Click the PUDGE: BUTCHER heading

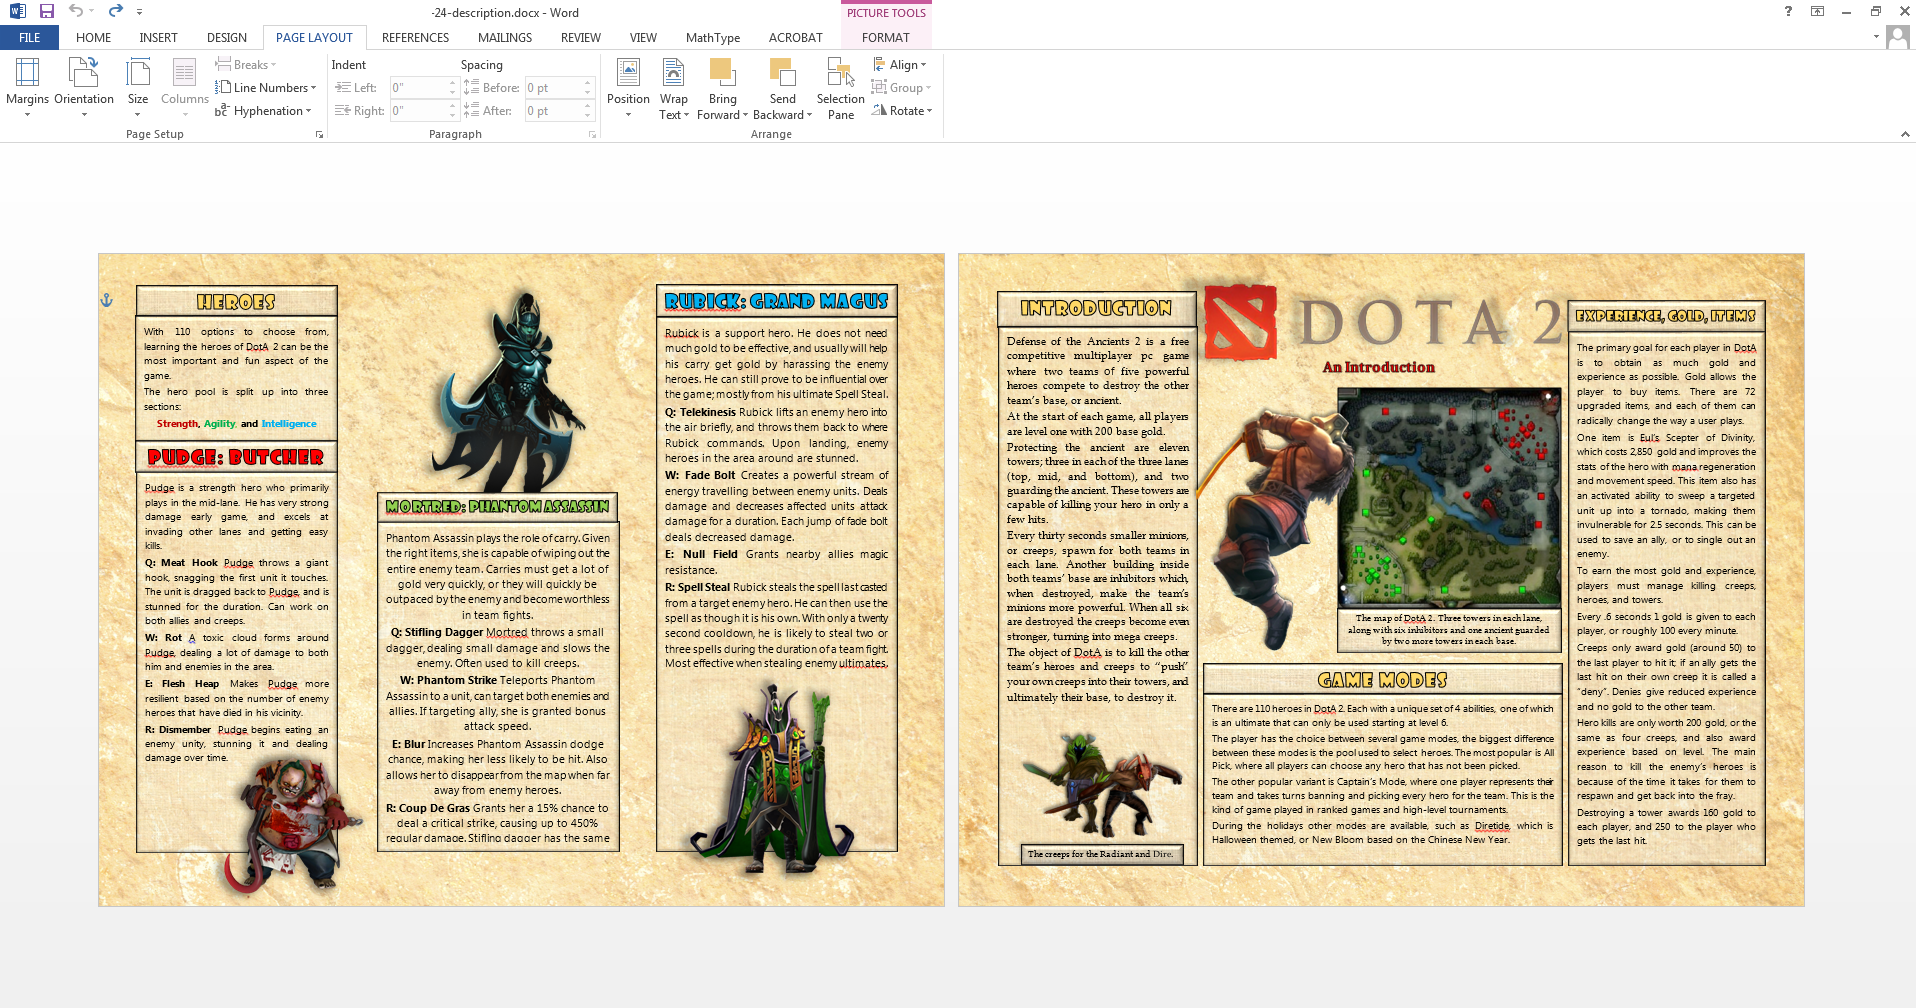236,457
